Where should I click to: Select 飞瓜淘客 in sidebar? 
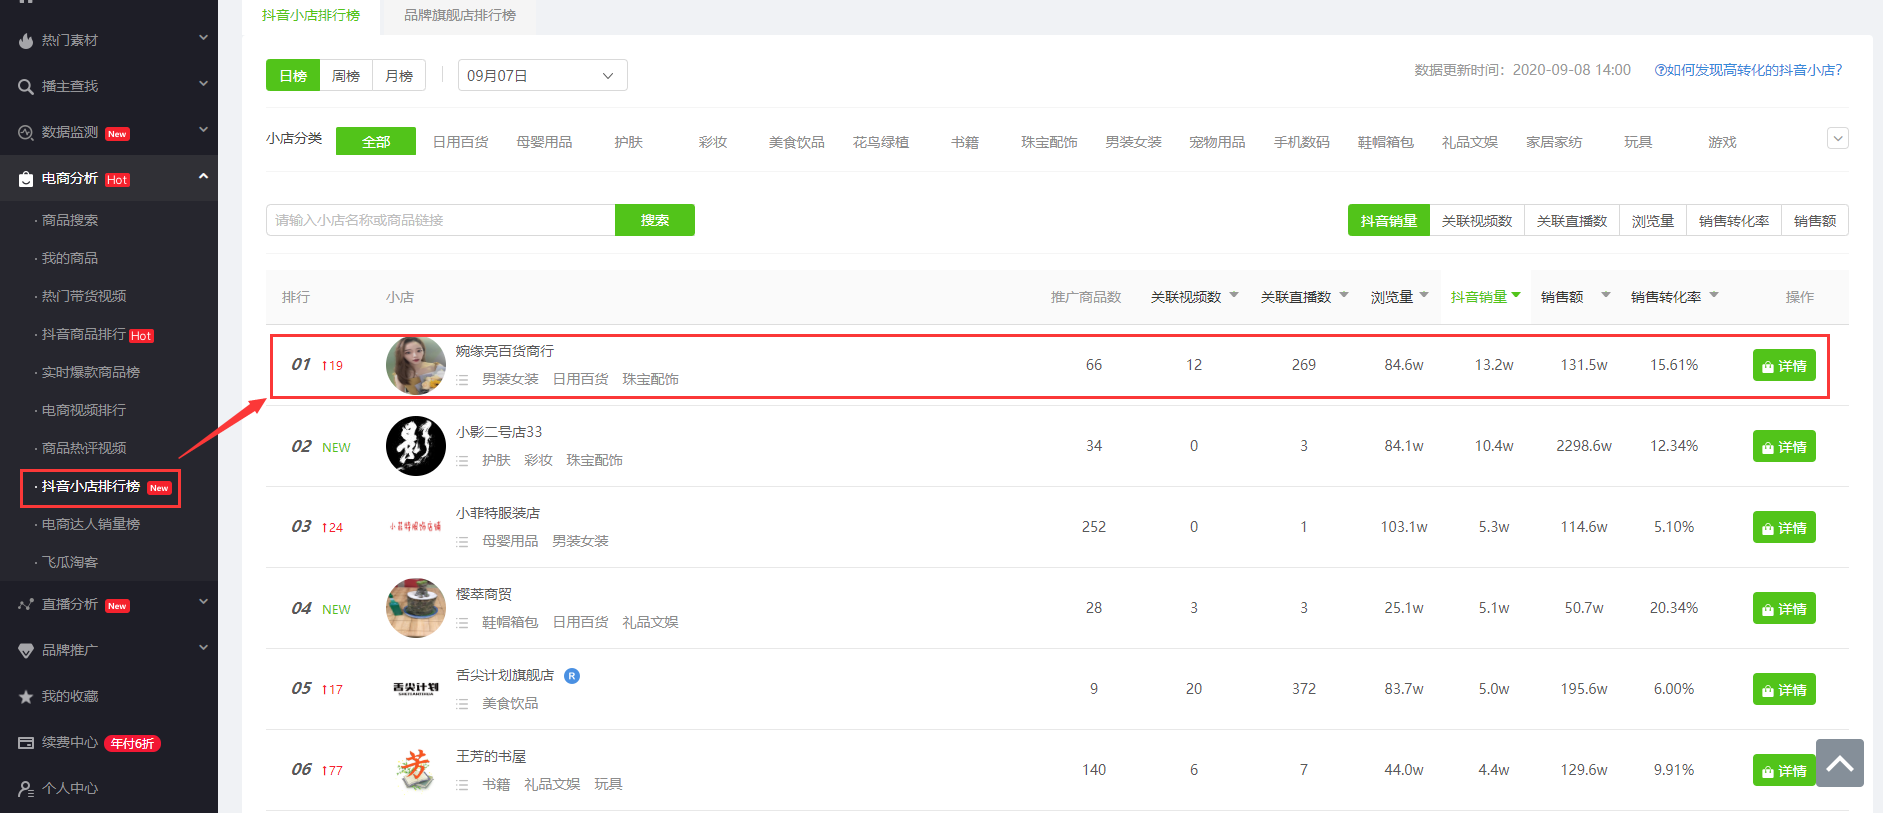coord(70,562)
